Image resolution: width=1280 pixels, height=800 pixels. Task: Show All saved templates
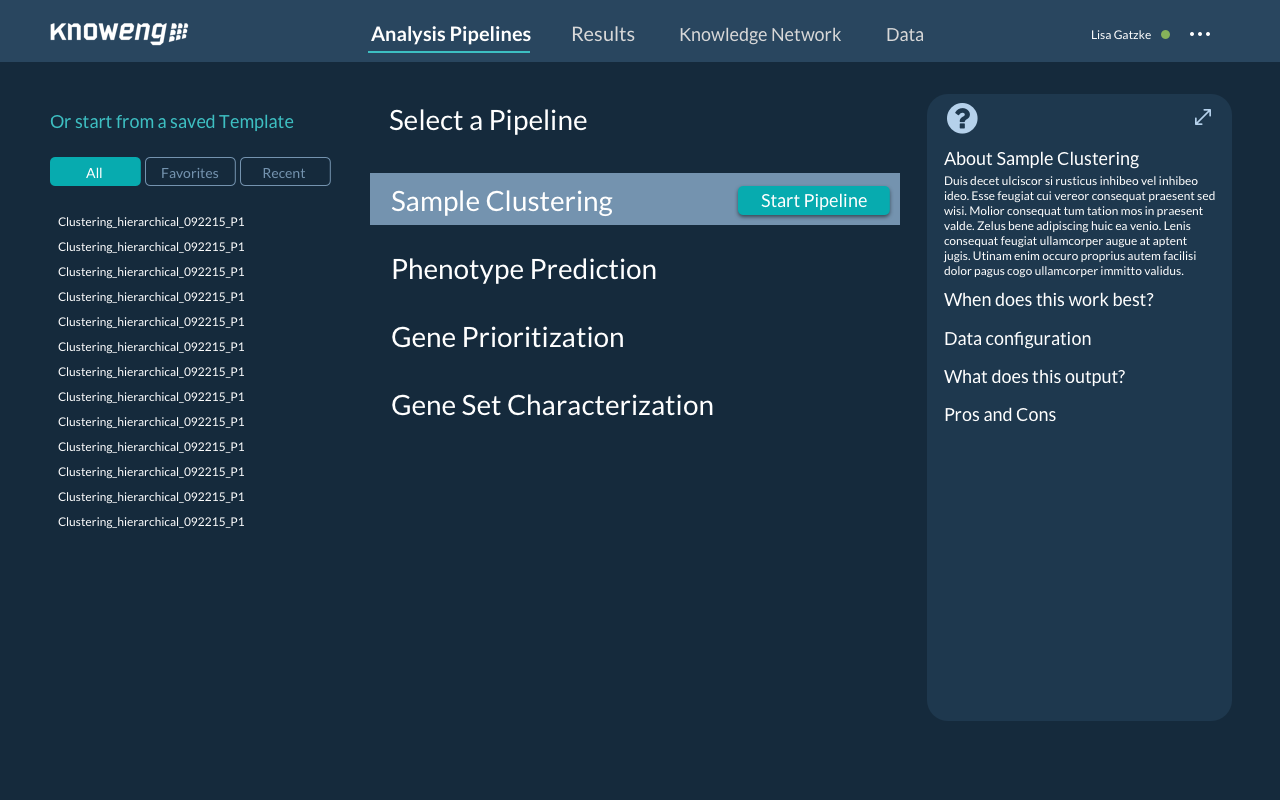(95, 172)
